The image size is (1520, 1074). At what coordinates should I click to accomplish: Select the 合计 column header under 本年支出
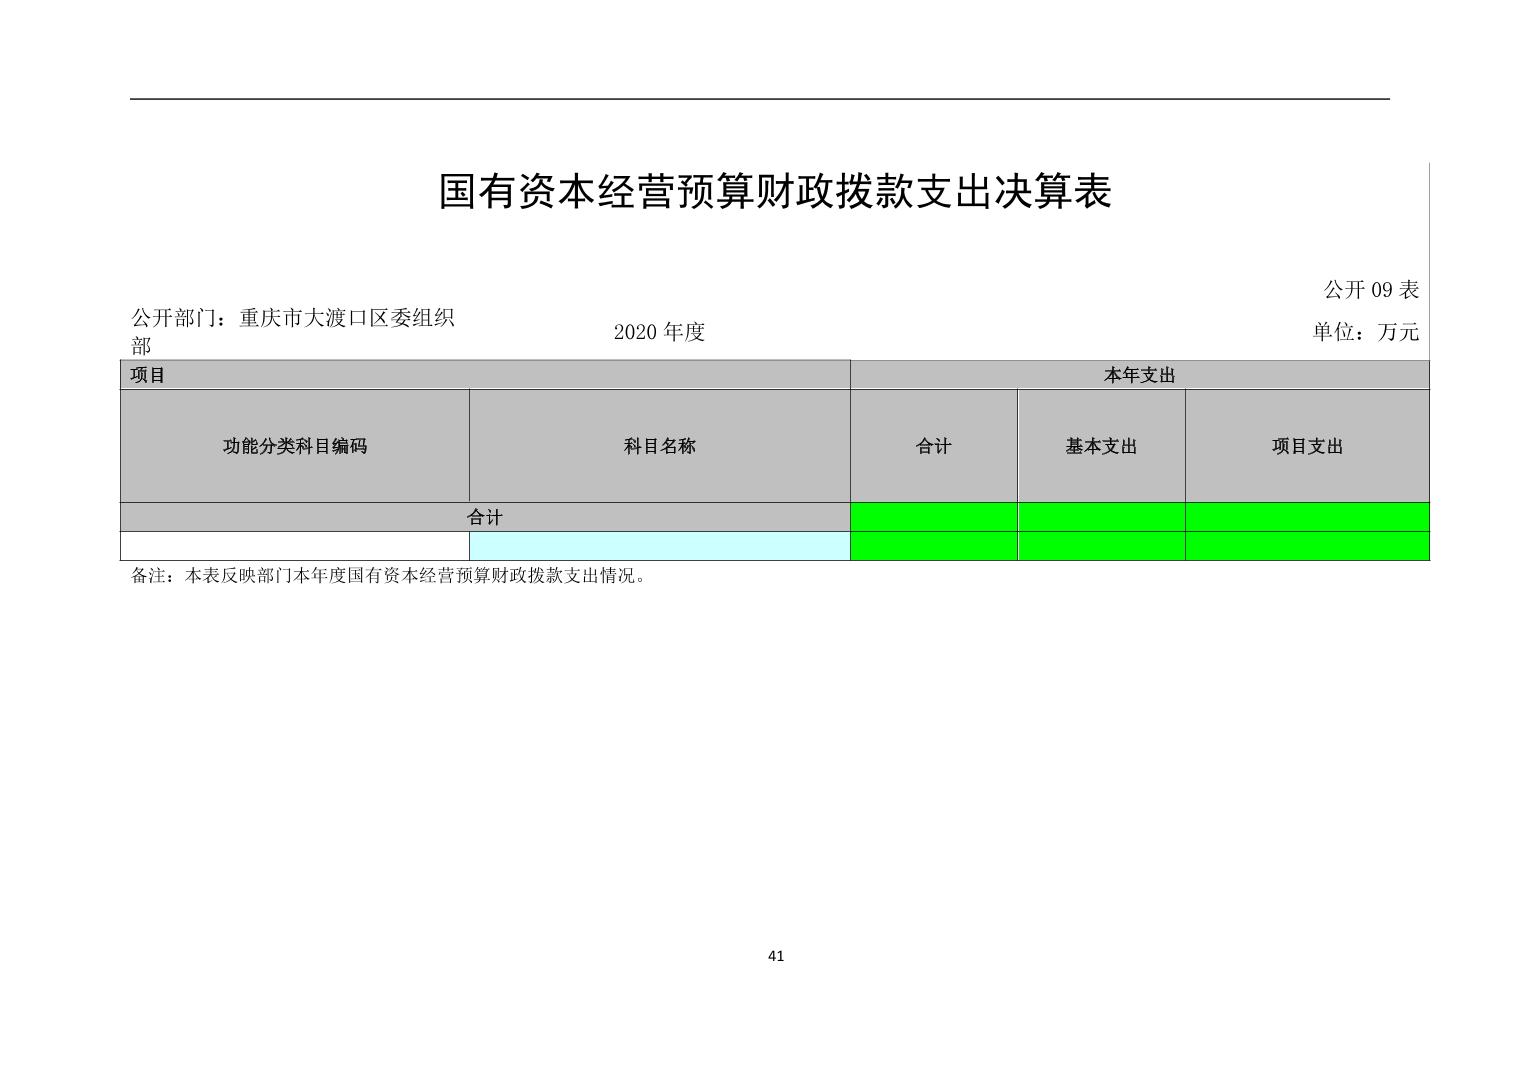point(933,446)
